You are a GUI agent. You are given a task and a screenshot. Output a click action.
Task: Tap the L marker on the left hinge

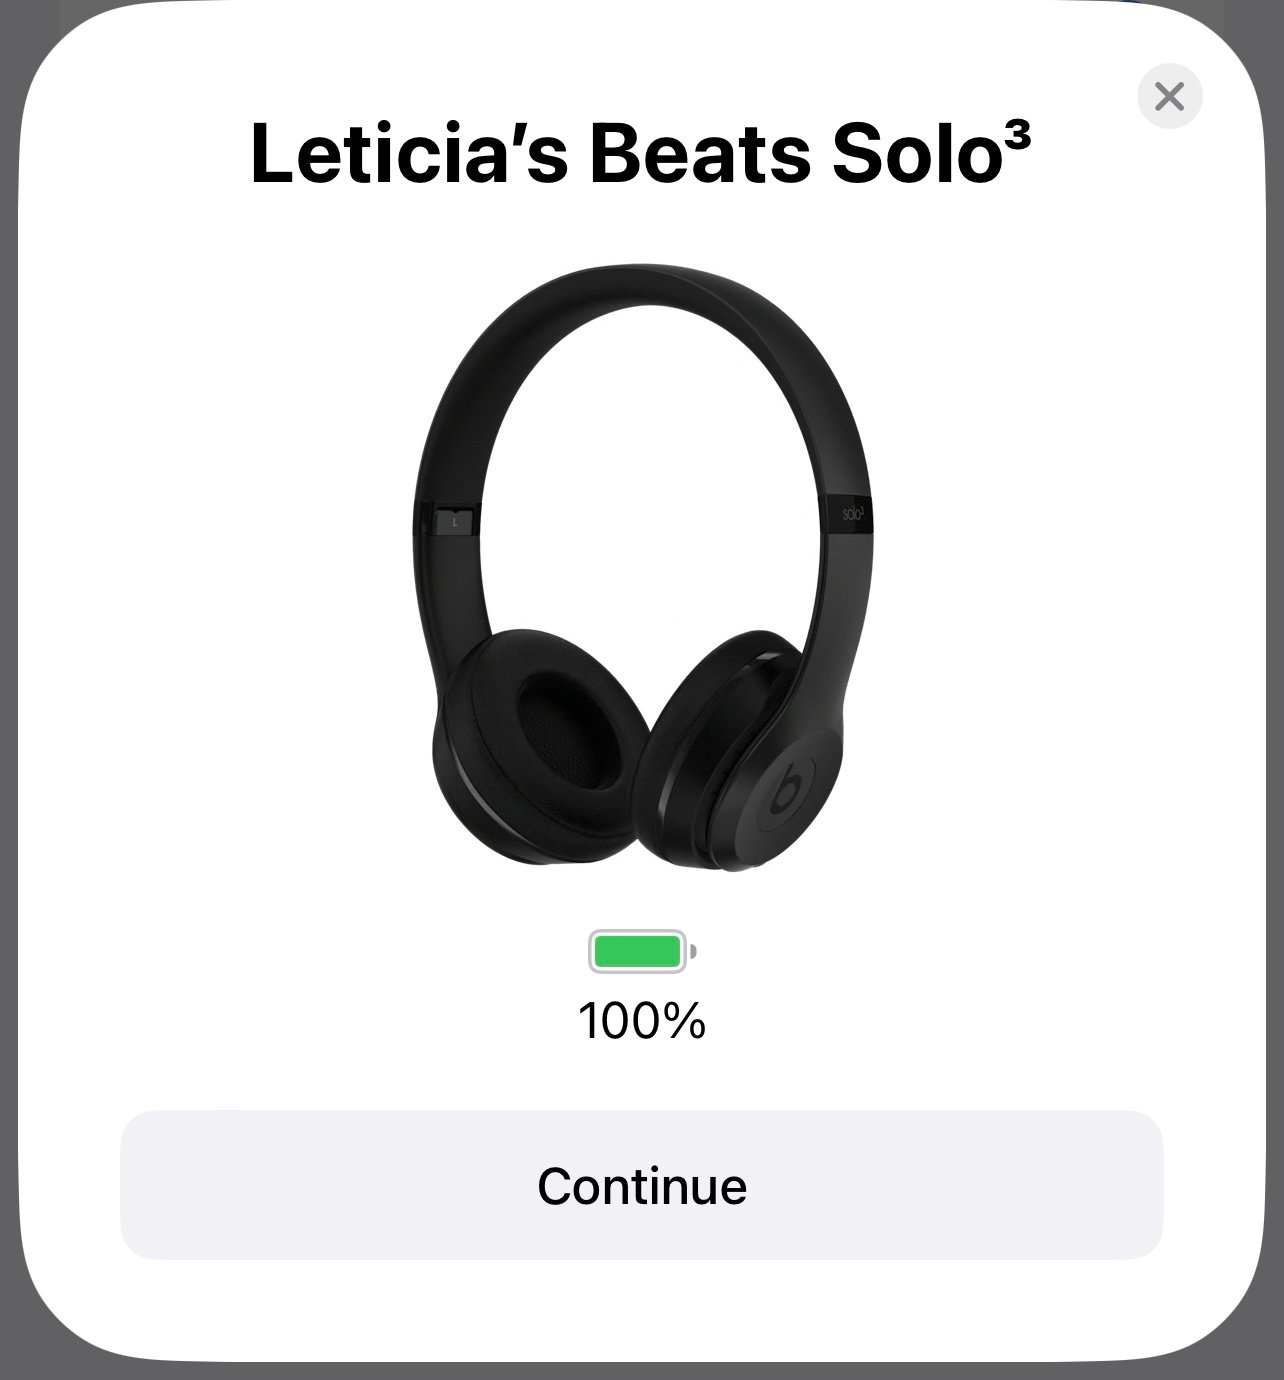click(x=455, y=521)
